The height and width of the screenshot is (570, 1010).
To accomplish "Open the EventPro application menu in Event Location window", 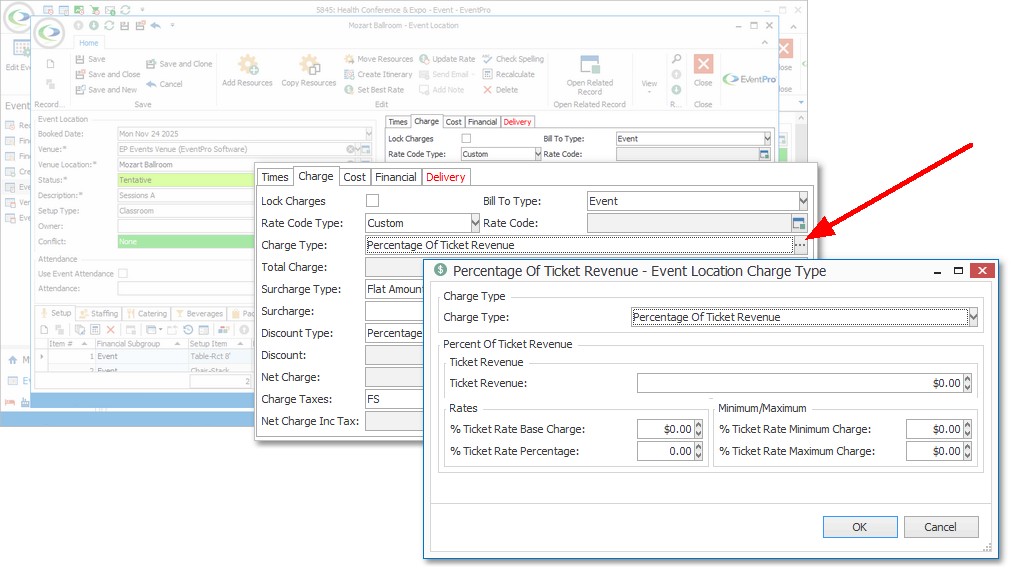I will tap(49, 32).
